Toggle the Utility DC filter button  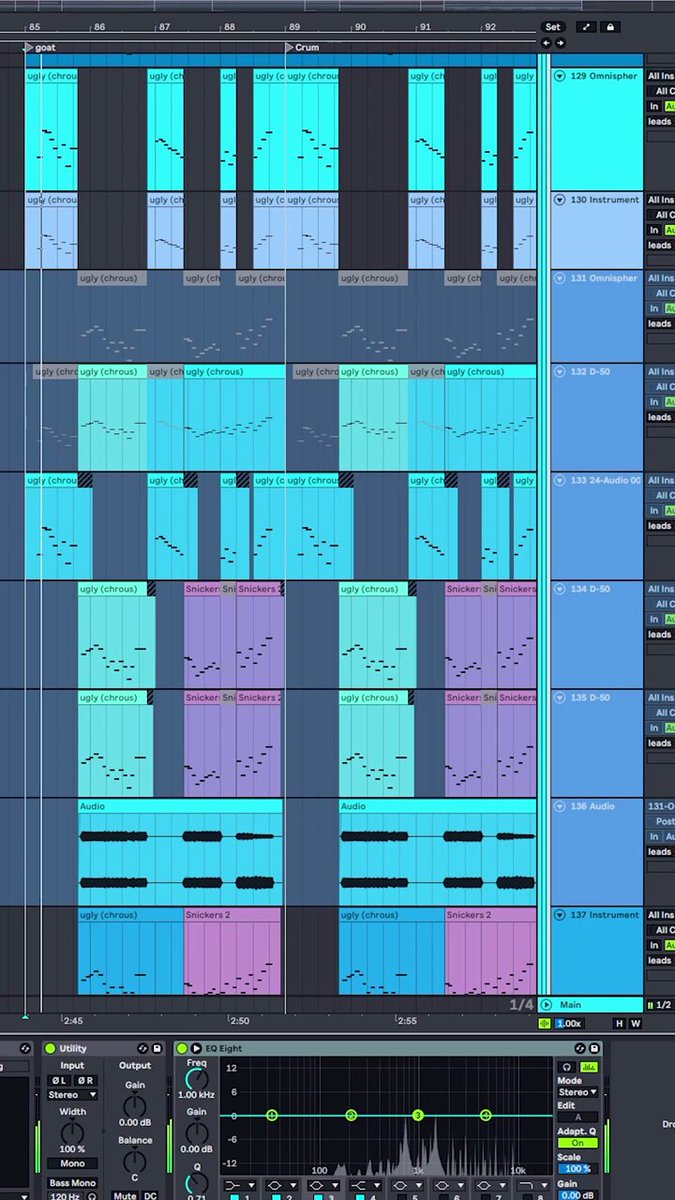pyautogui.click(x=150, y=1195)
